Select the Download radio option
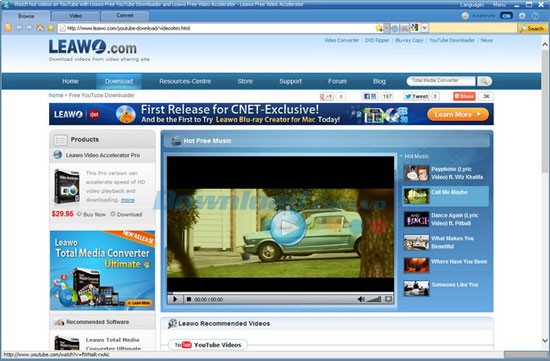550x361 pixels. 113,214
